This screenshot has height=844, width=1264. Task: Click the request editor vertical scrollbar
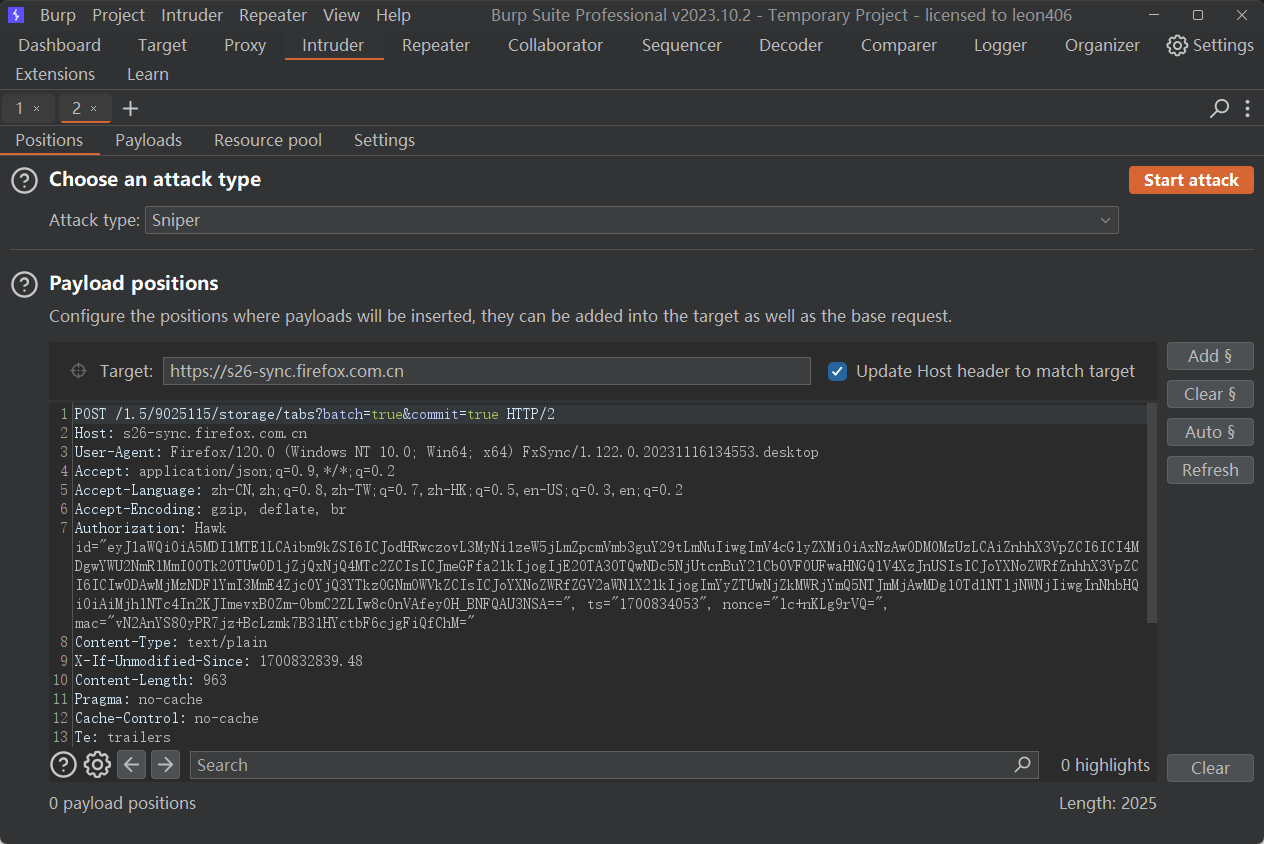[x=1151, y=512]
